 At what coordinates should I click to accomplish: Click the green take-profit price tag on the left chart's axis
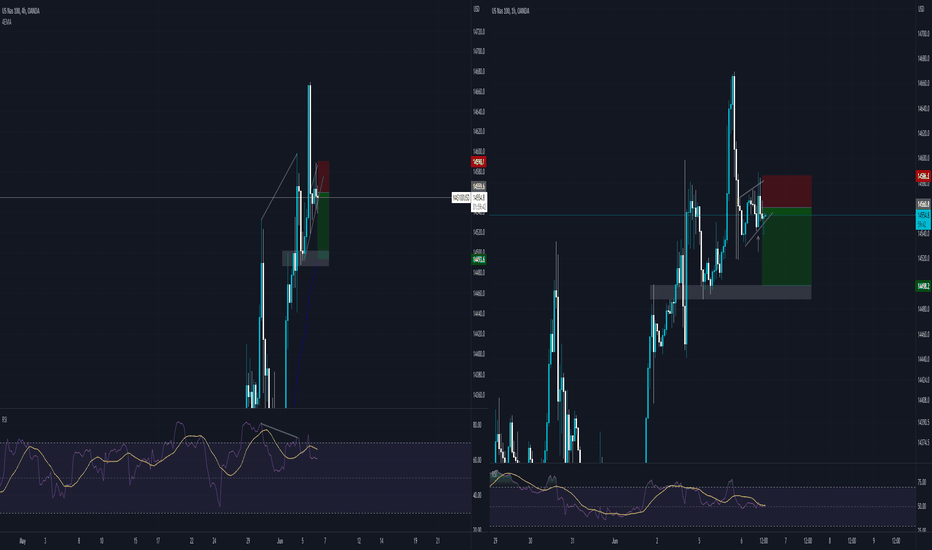(478, 259)
